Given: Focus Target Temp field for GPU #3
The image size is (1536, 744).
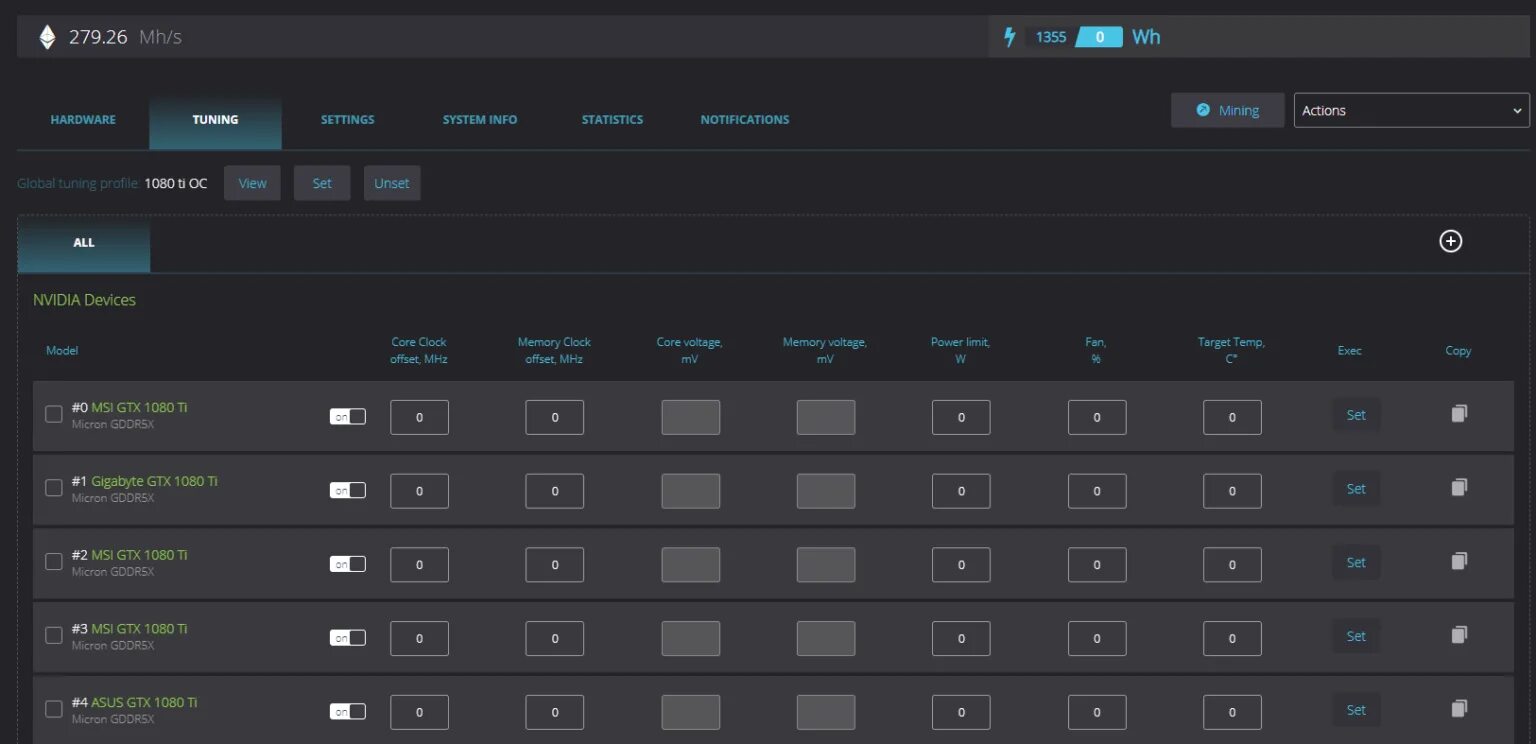Looking at the screenshot, I should [1232, 639].
